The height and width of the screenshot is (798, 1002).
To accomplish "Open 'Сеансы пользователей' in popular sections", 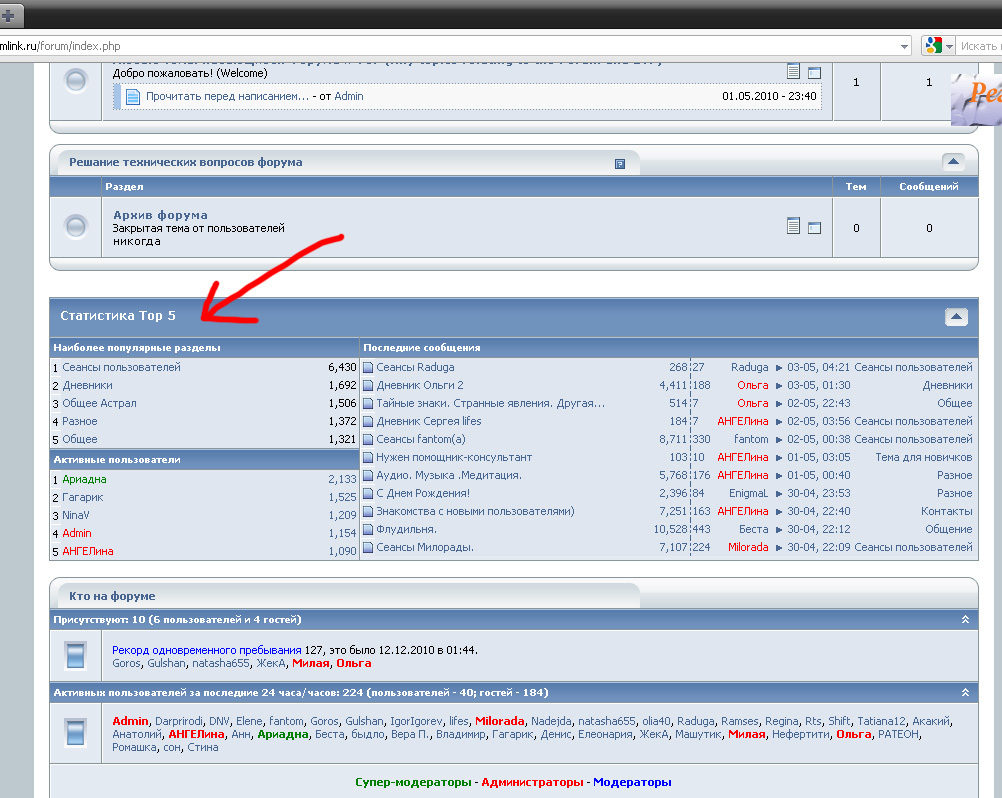I will [121, 367].
